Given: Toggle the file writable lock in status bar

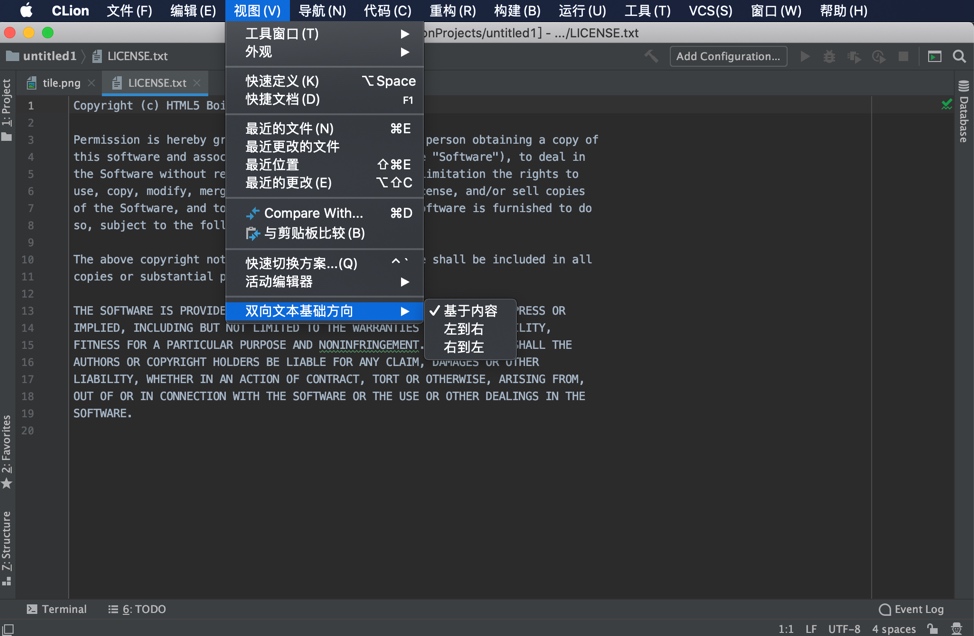Looking at the screenshot, I should pyautogui.click(x=932, y=628).
